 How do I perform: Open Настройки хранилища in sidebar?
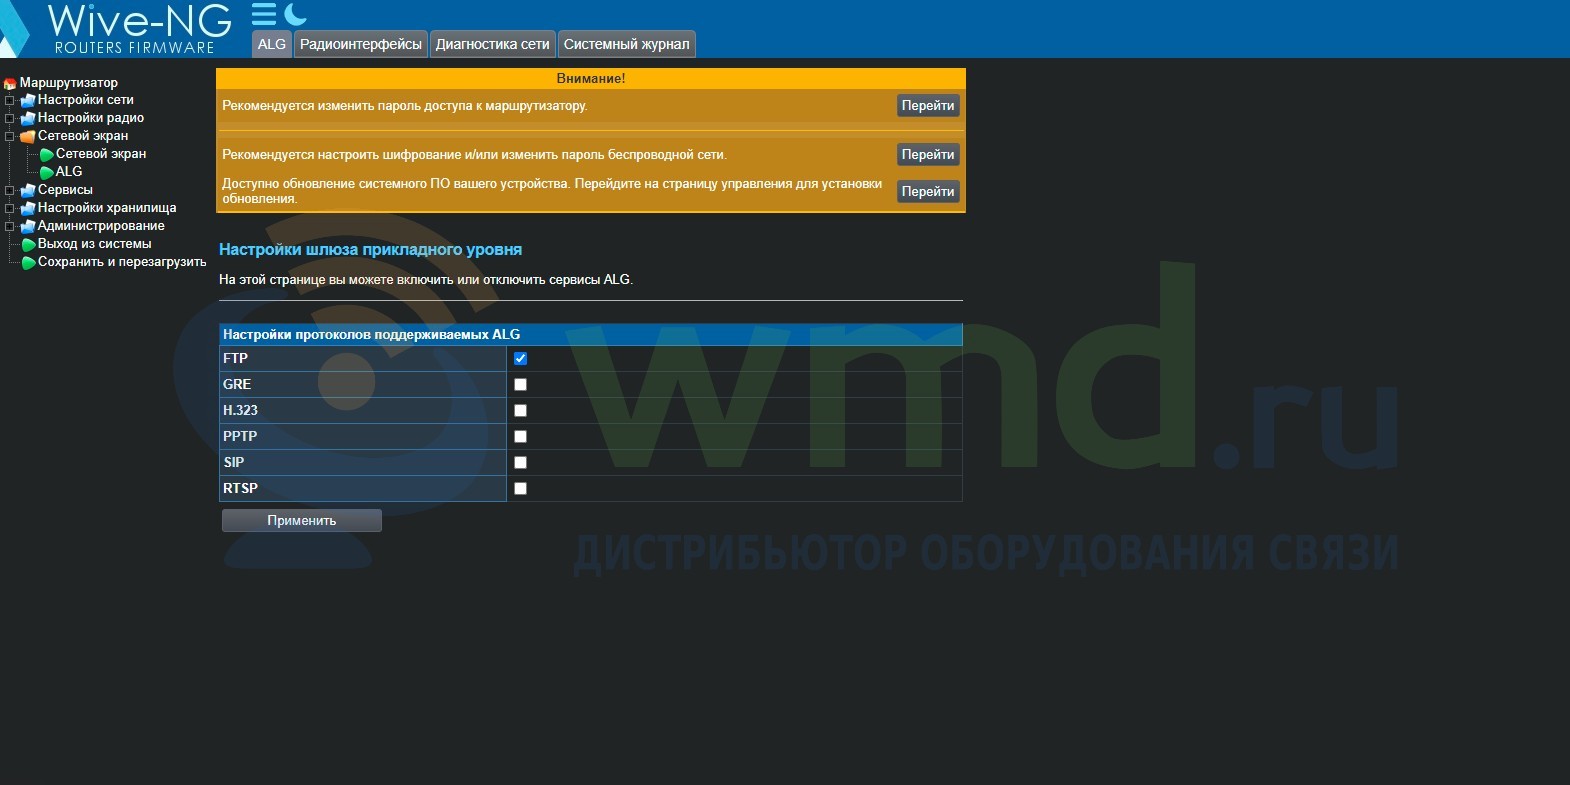(107, 208)
